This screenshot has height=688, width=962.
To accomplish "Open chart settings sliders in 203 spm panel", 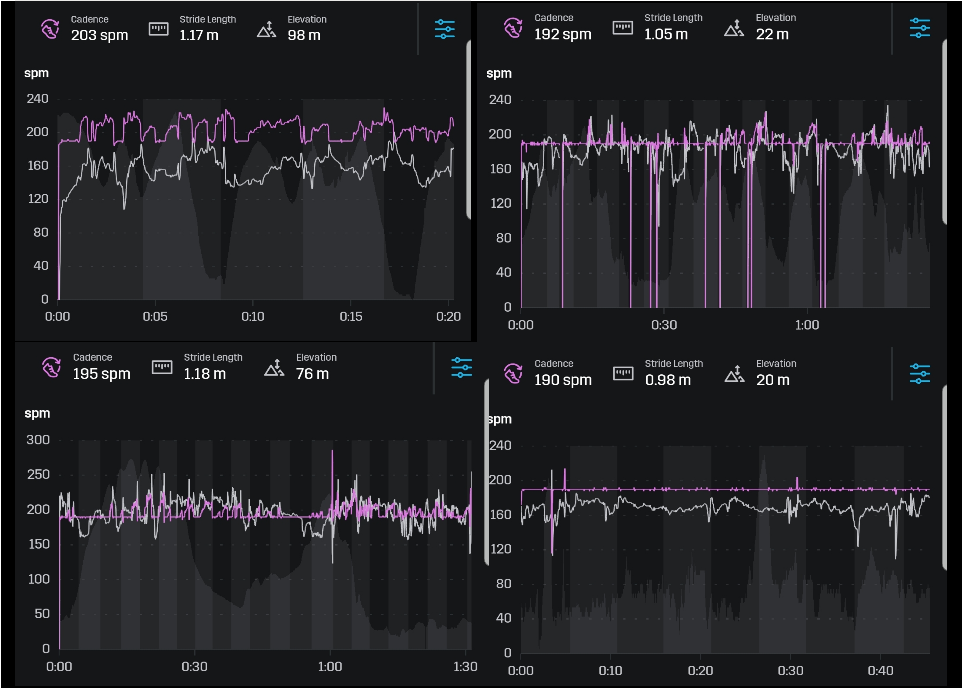I will pos(445,29).
